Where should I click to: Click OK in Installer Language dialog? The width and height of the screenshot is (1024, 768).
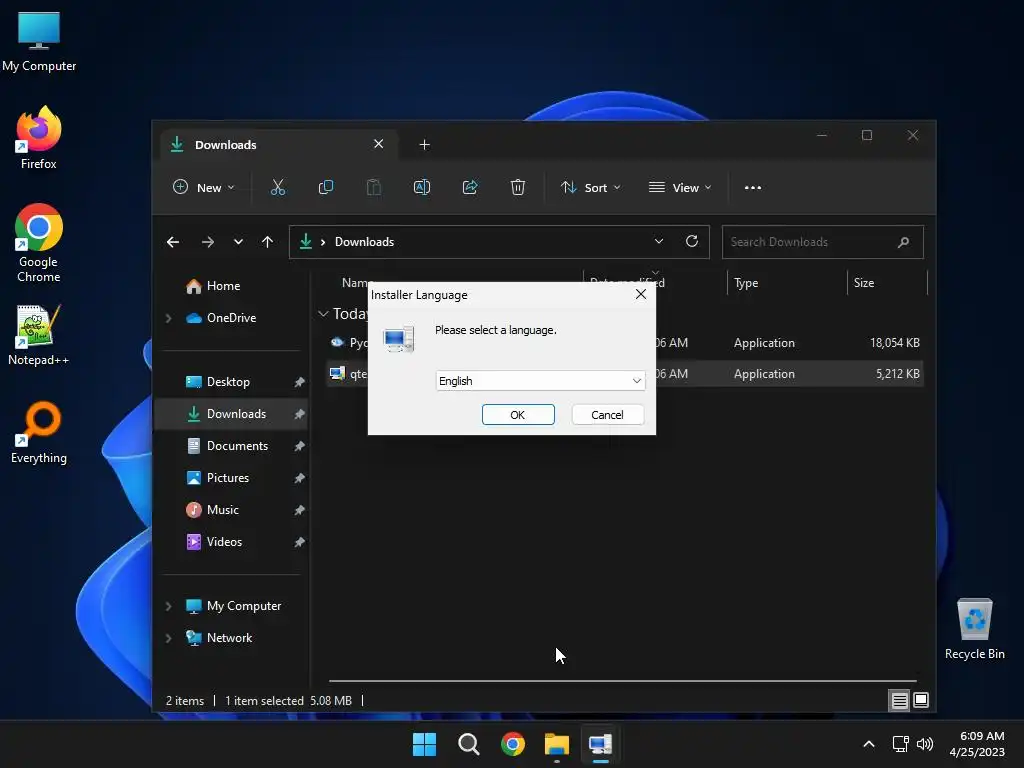518,415
